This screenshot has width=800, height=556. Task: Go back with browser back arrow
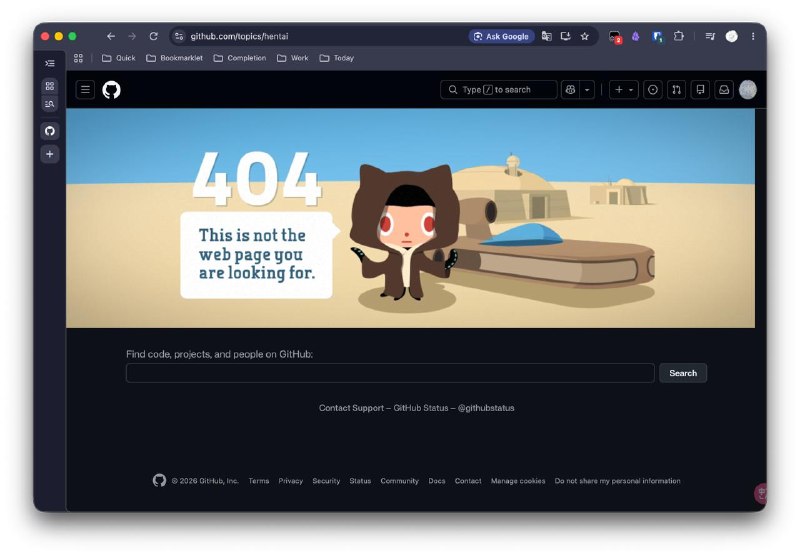coord(111,36)
